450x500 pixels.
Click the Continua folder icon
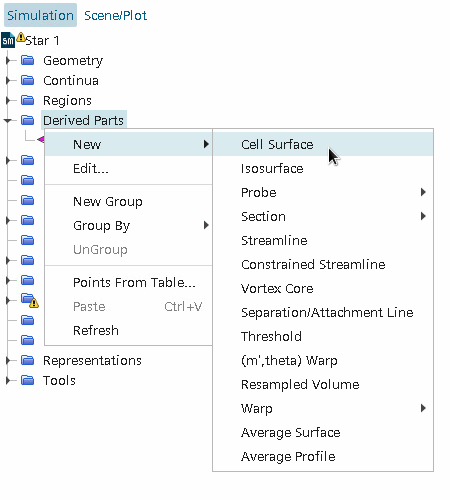(x=27, y=80)
